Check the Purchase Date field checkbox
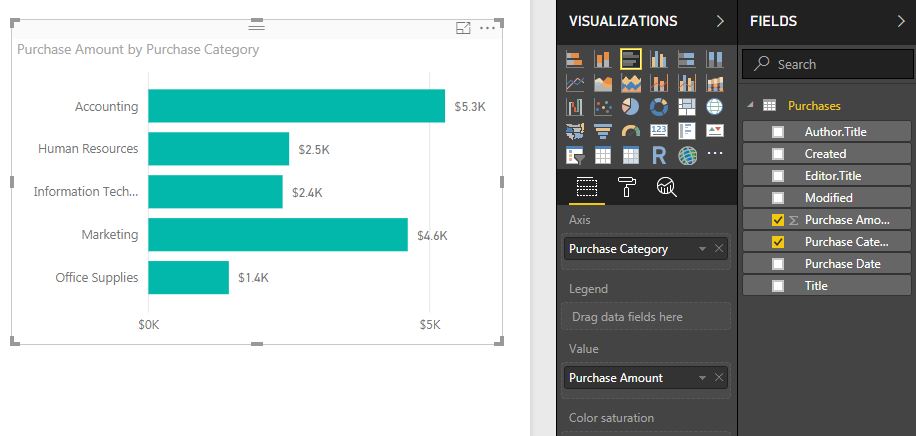 (778, 264)
